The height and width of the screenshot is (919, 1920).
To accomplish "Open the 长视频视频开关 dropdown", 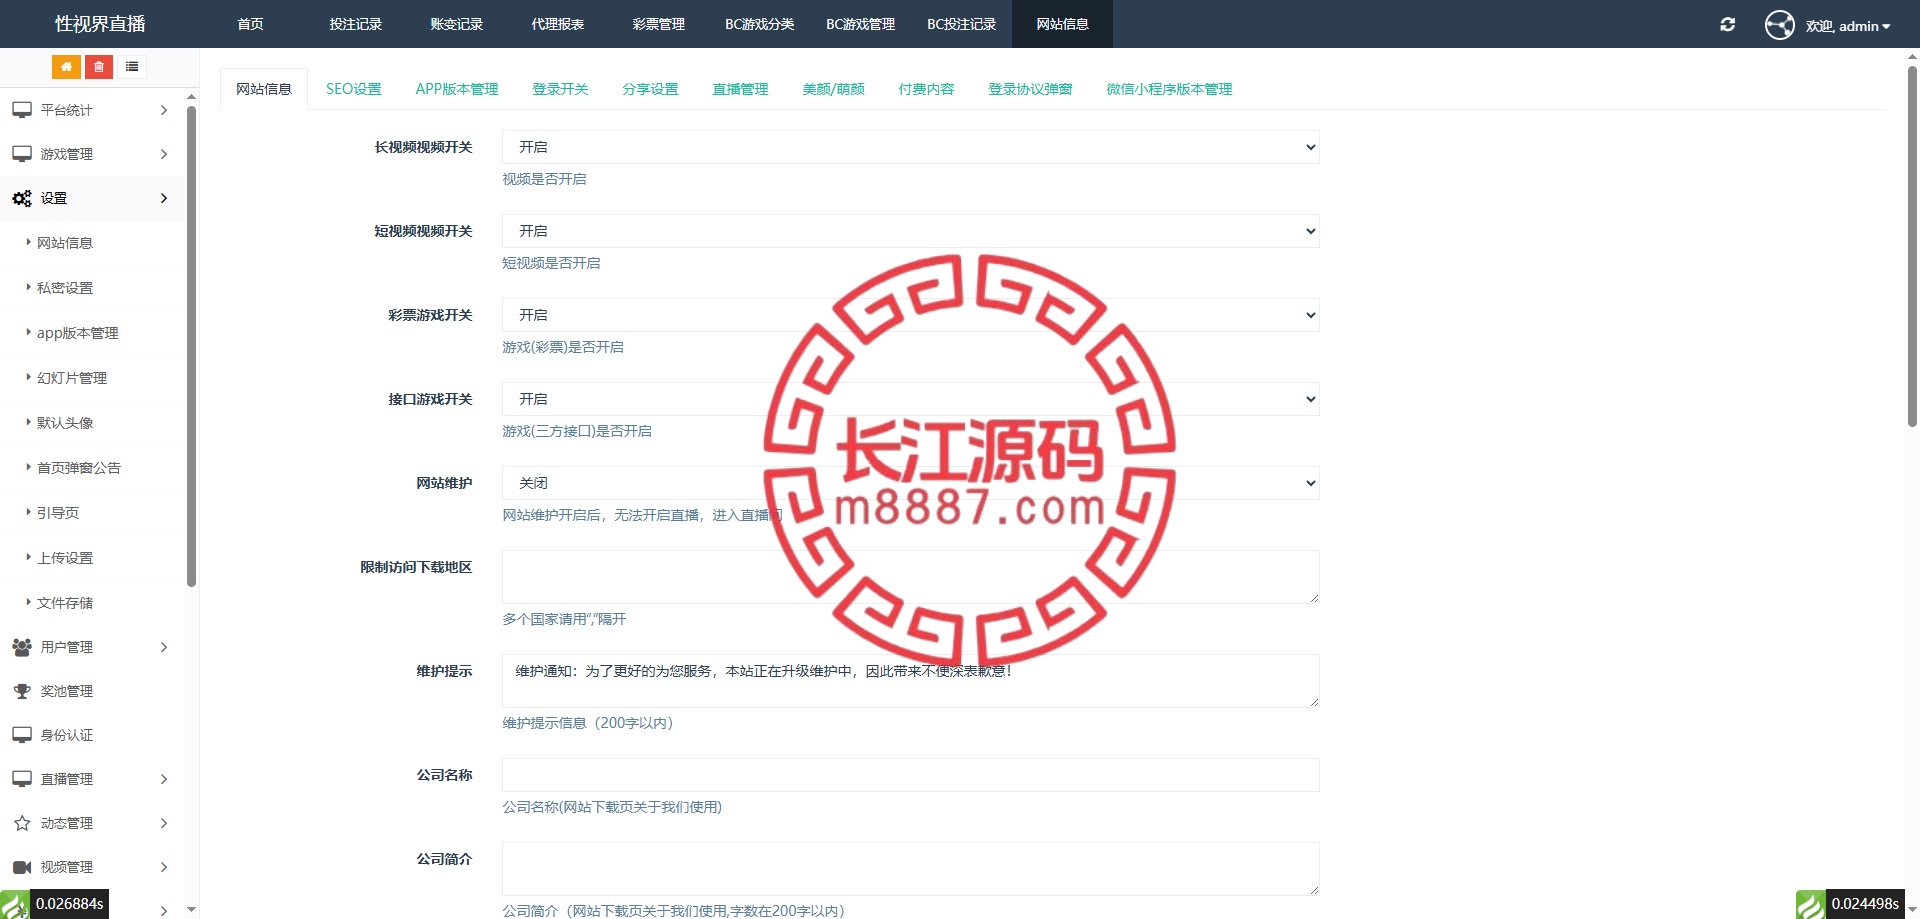I will 910,147.
